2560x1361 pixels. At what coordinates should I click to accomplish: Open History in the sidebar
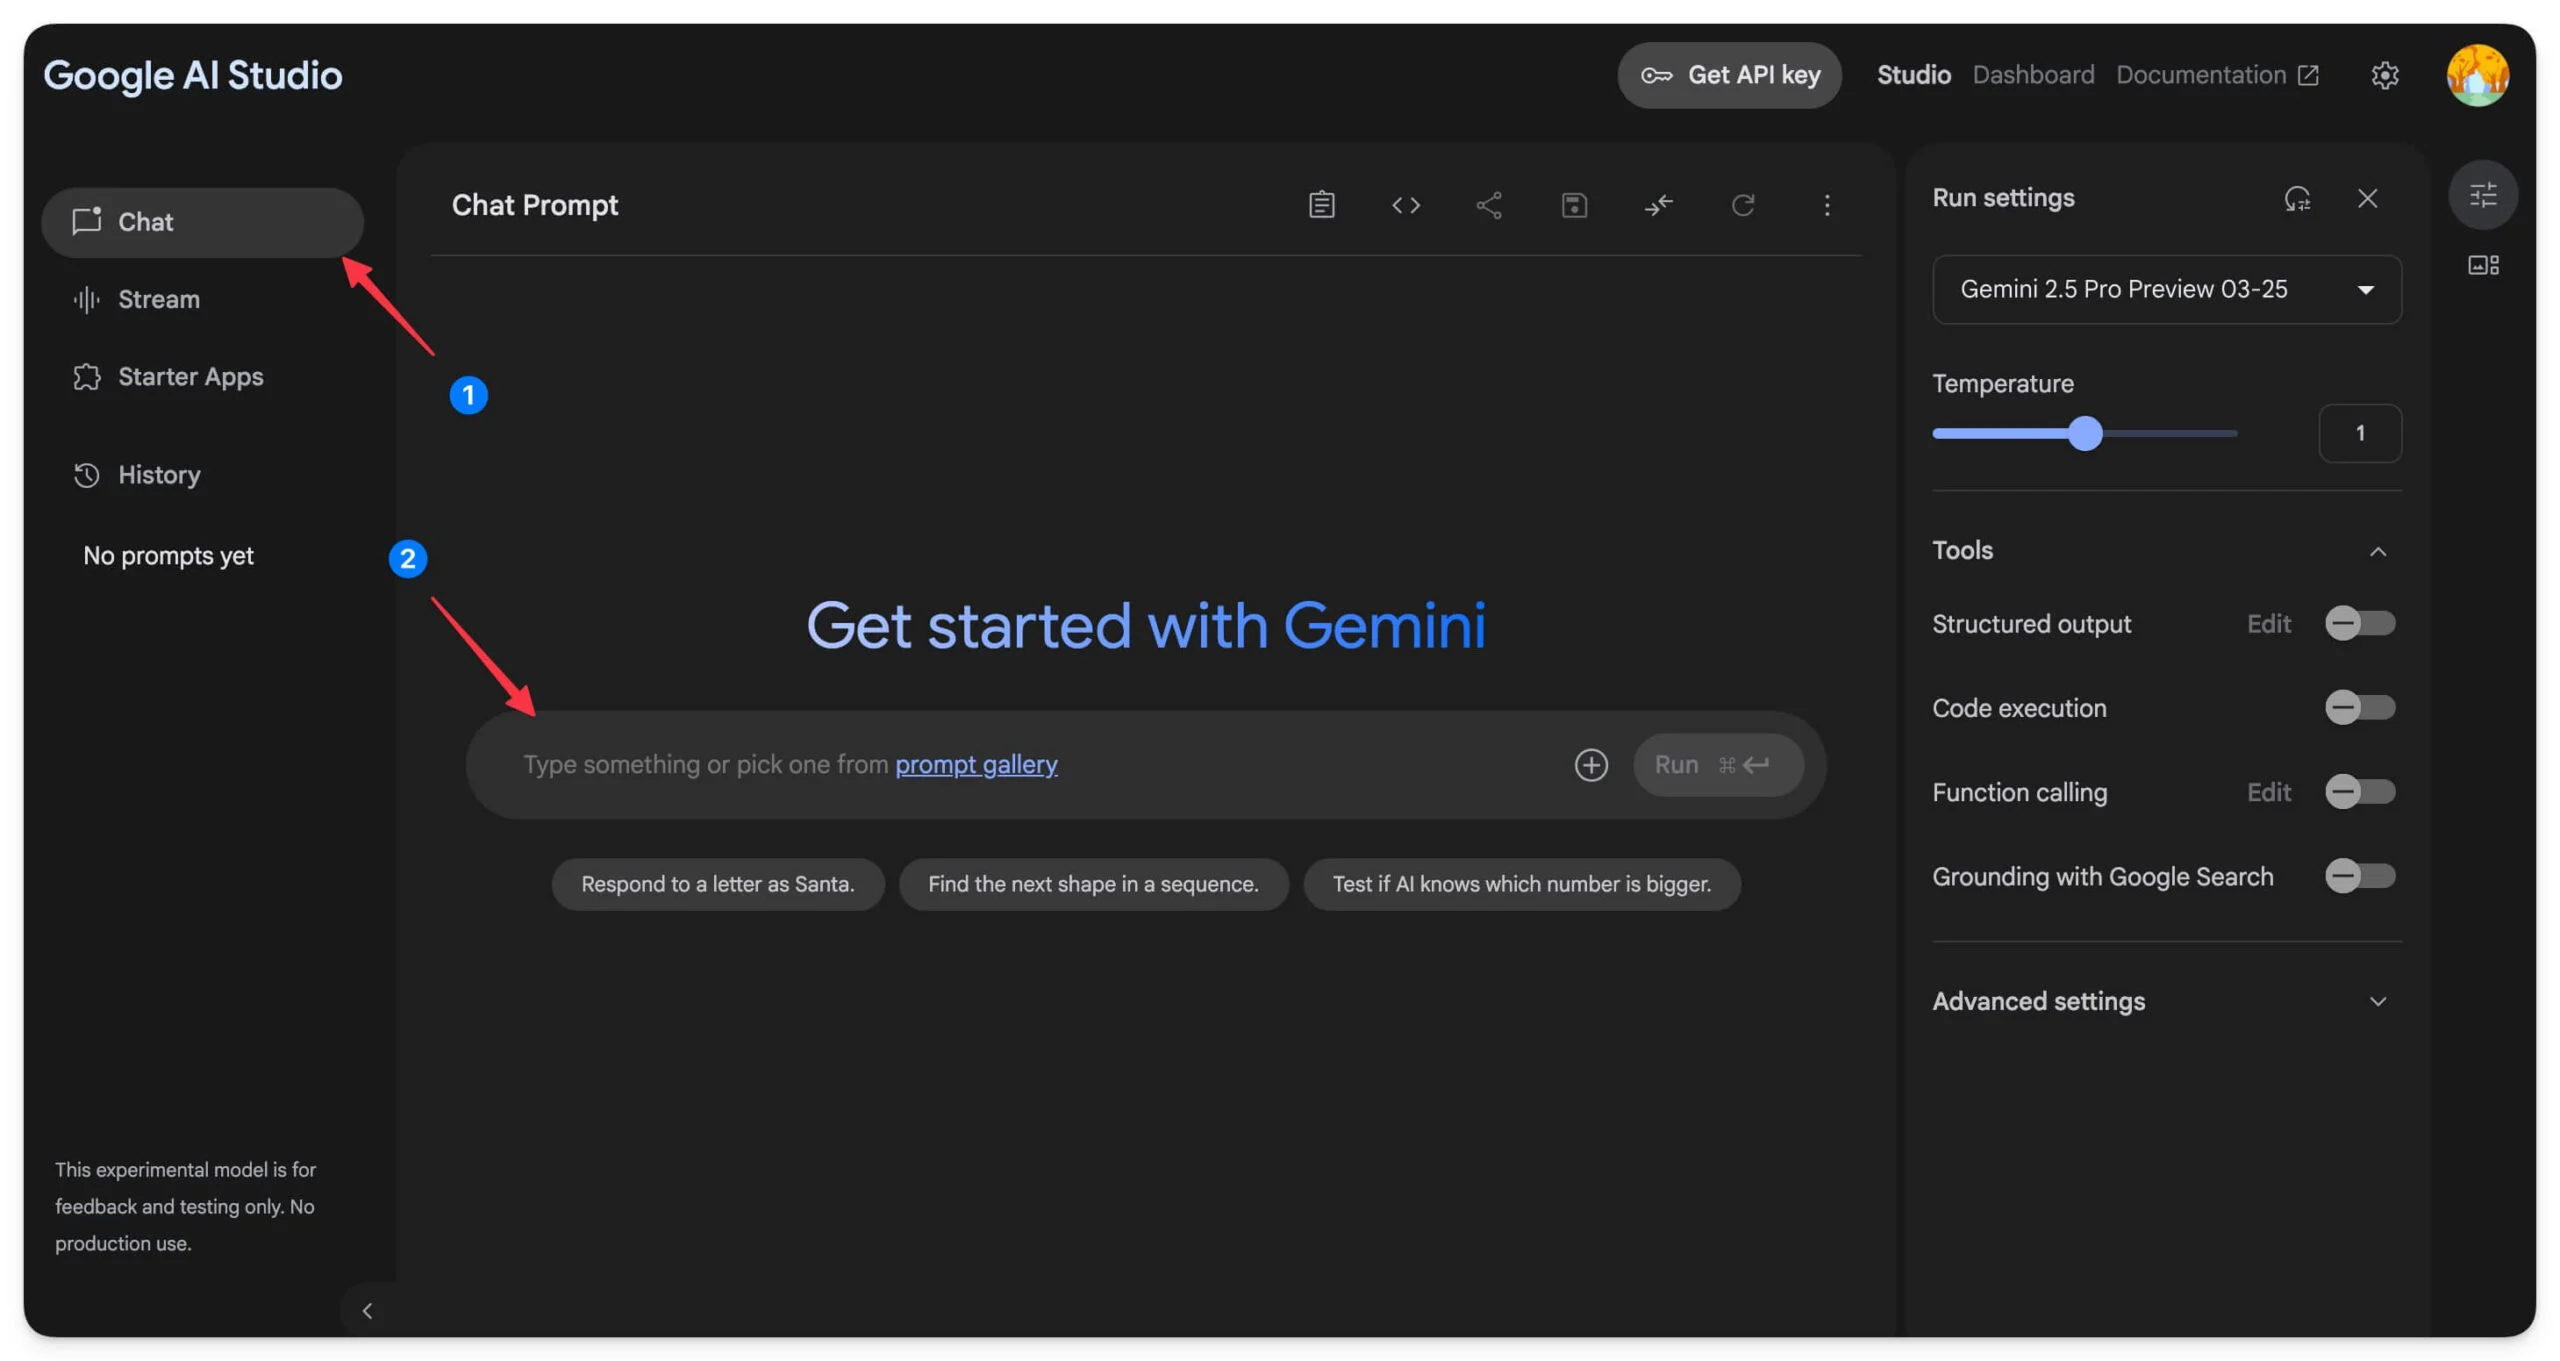tap(203, 475)
